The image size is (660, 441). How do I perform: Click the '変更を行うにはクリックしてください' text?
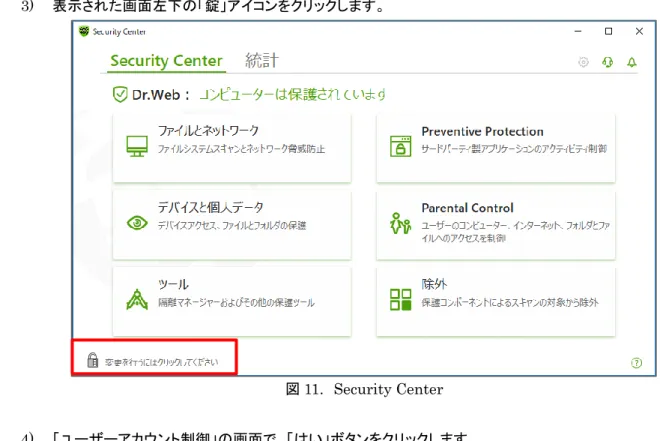click(161, 362)
